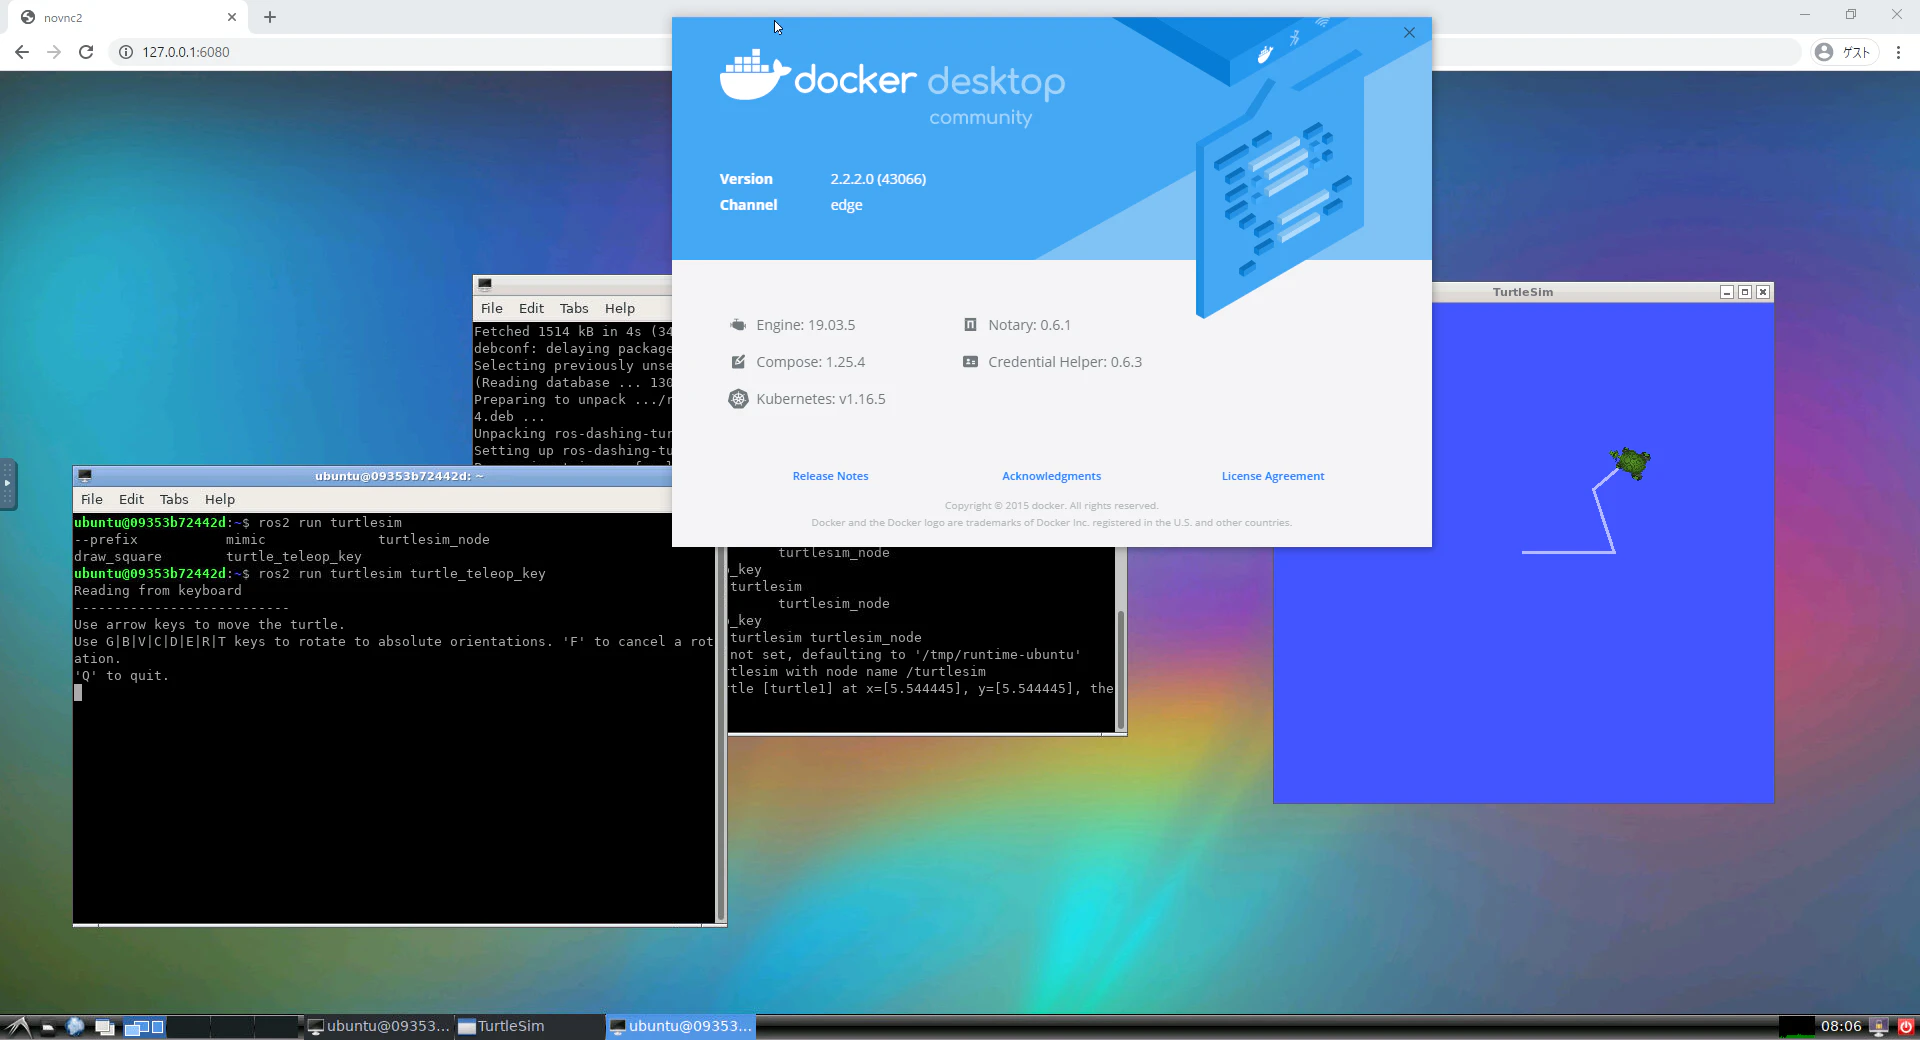The width and height of the screenshot is (1920, 1040).
Task: Open File menu in front terminal
Action: tap(92, 499)
